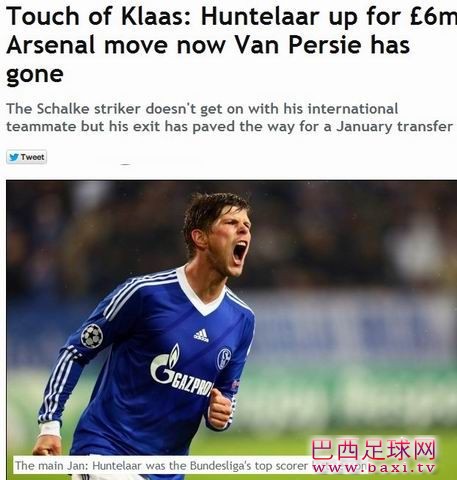Click the player's clenched fist
The width and height of the screenshot is (457, 480).
tap(220, 409)
